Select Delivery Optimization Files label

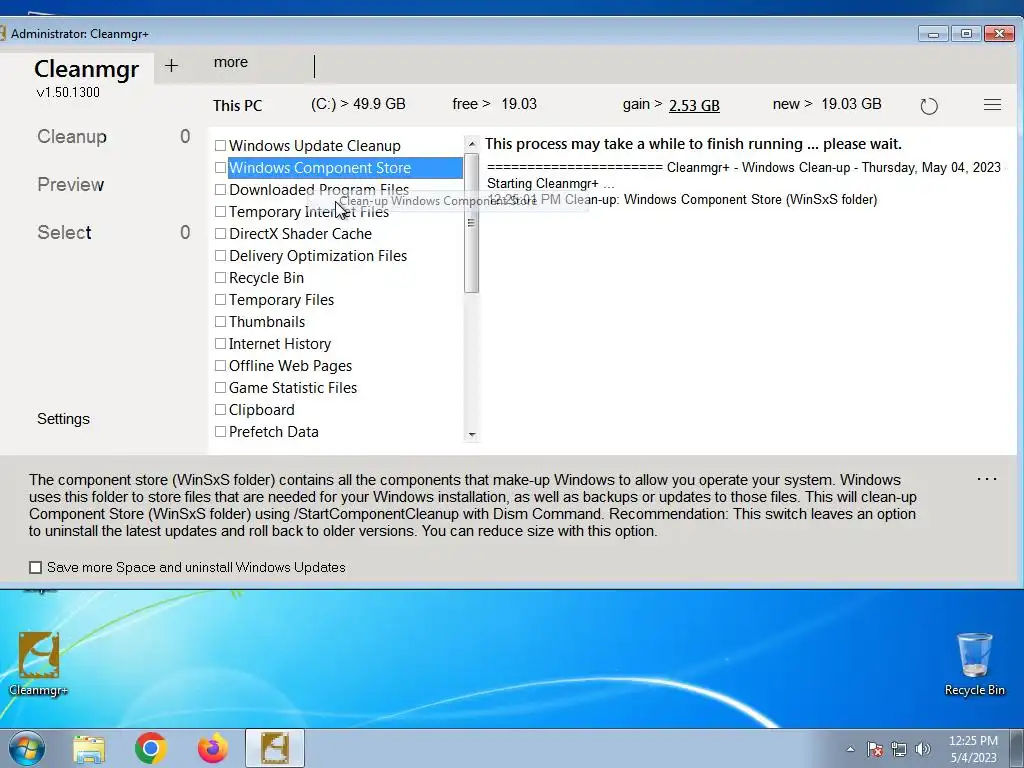[x=318, y=256]
